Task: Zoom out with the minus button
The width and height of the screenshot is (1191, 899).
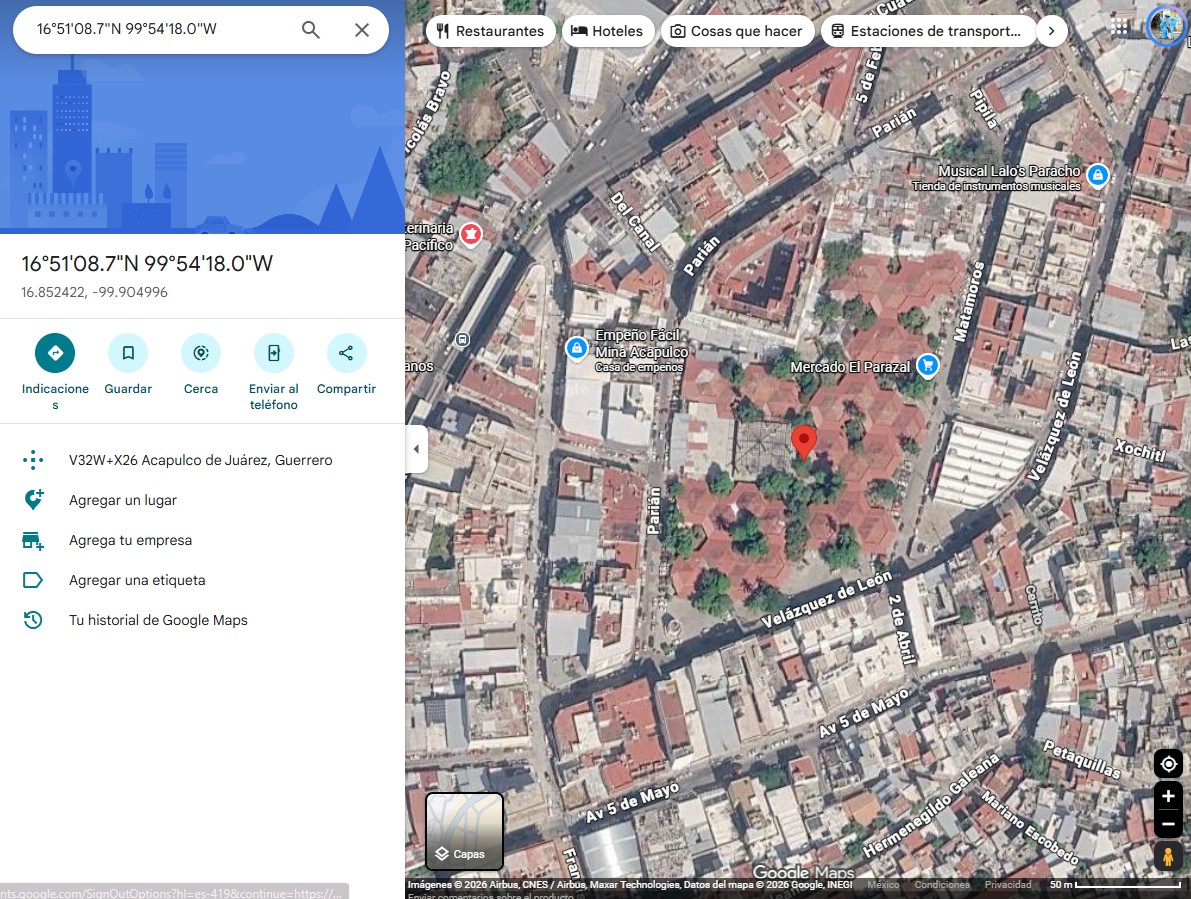Action: 1168,824
